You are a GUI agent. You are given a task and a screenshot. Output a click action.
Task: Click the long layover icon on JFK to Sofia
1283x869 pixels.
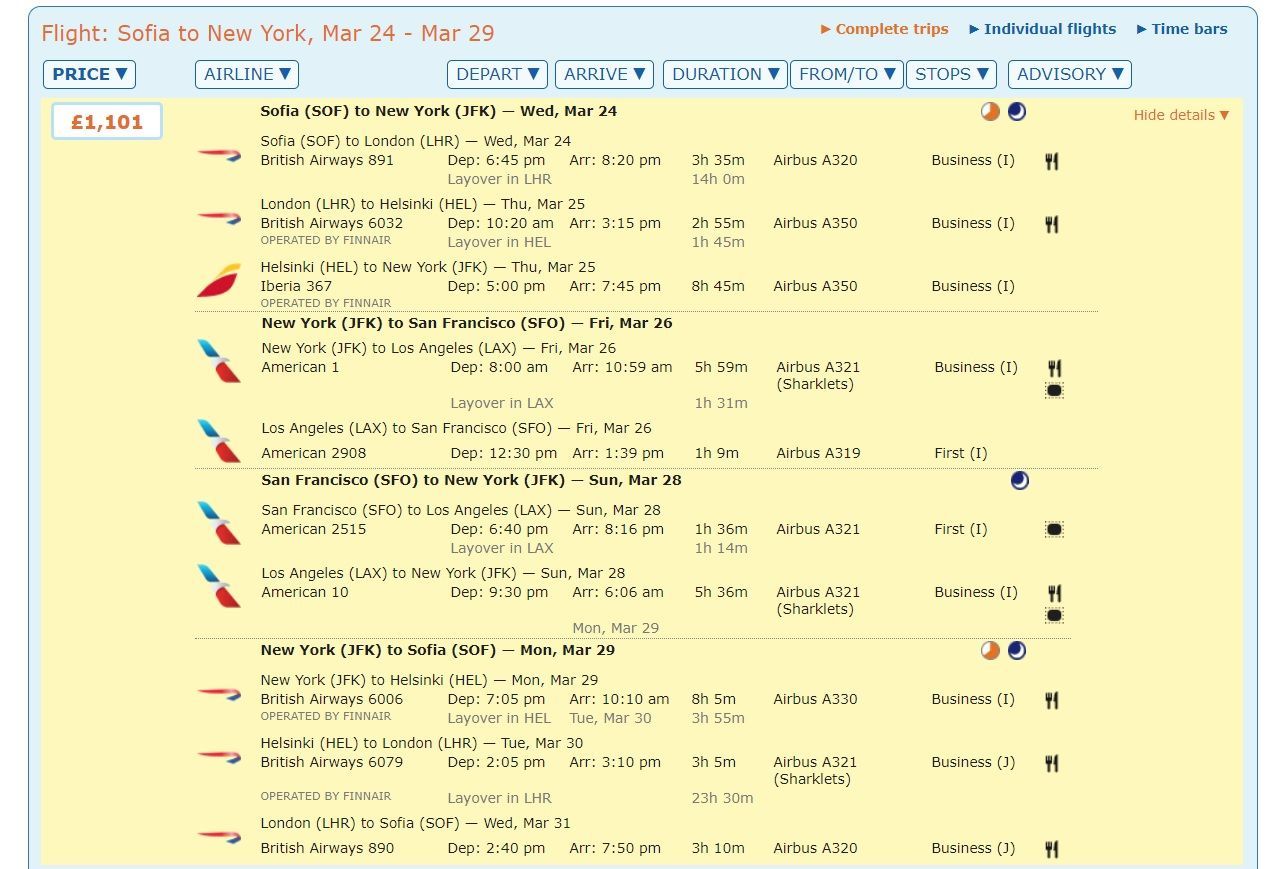(x=990, y=651)
